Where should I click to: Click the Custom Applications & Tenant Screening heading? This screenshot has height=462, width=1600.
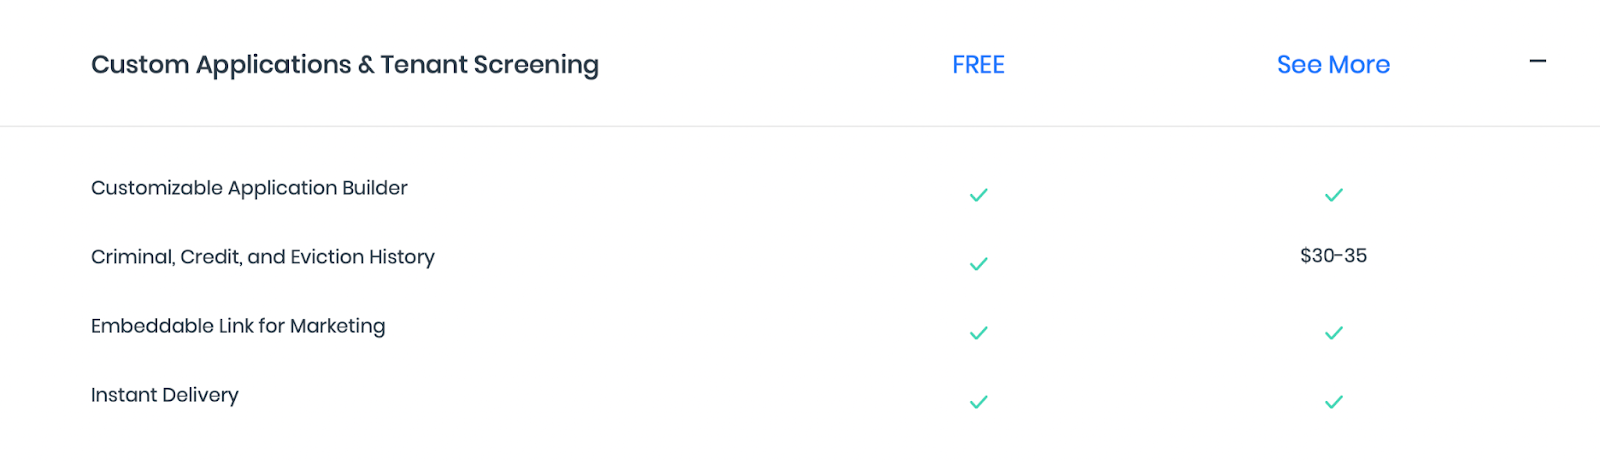coord(345,65)
